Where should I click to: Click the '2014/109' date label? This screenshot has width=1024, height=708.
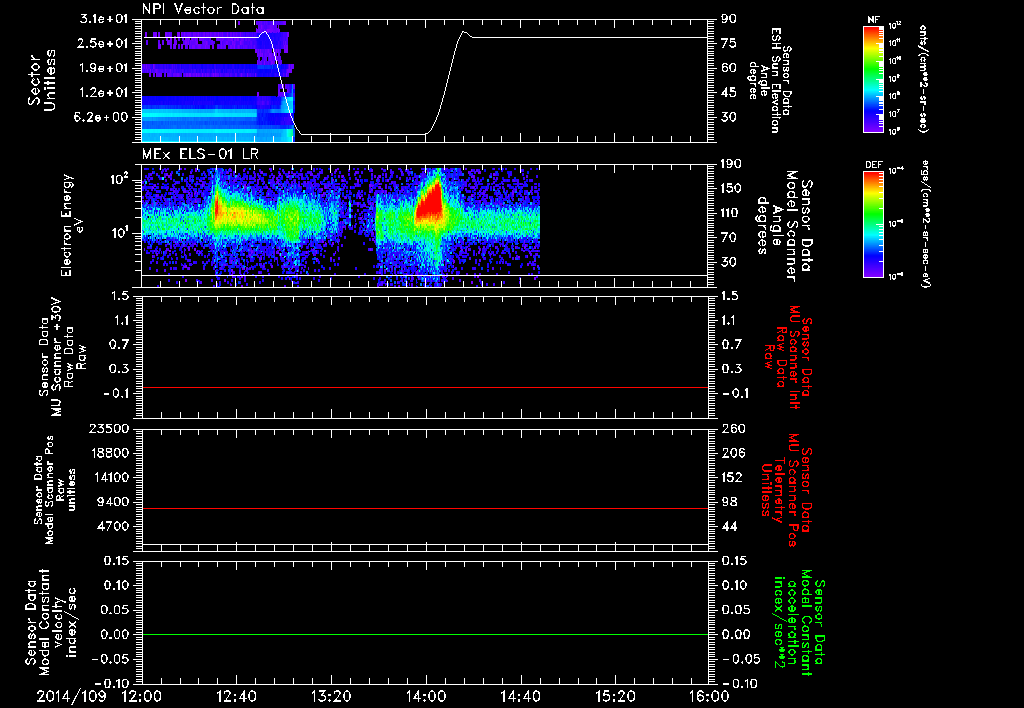(71, 696)
